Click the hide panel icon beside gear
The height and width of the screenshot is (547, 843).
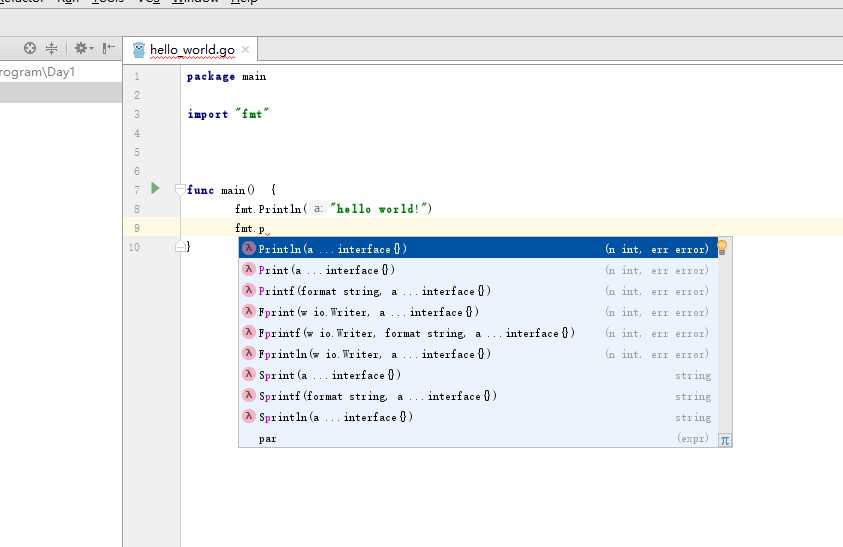pyautogui.click(x=109, y=48)
